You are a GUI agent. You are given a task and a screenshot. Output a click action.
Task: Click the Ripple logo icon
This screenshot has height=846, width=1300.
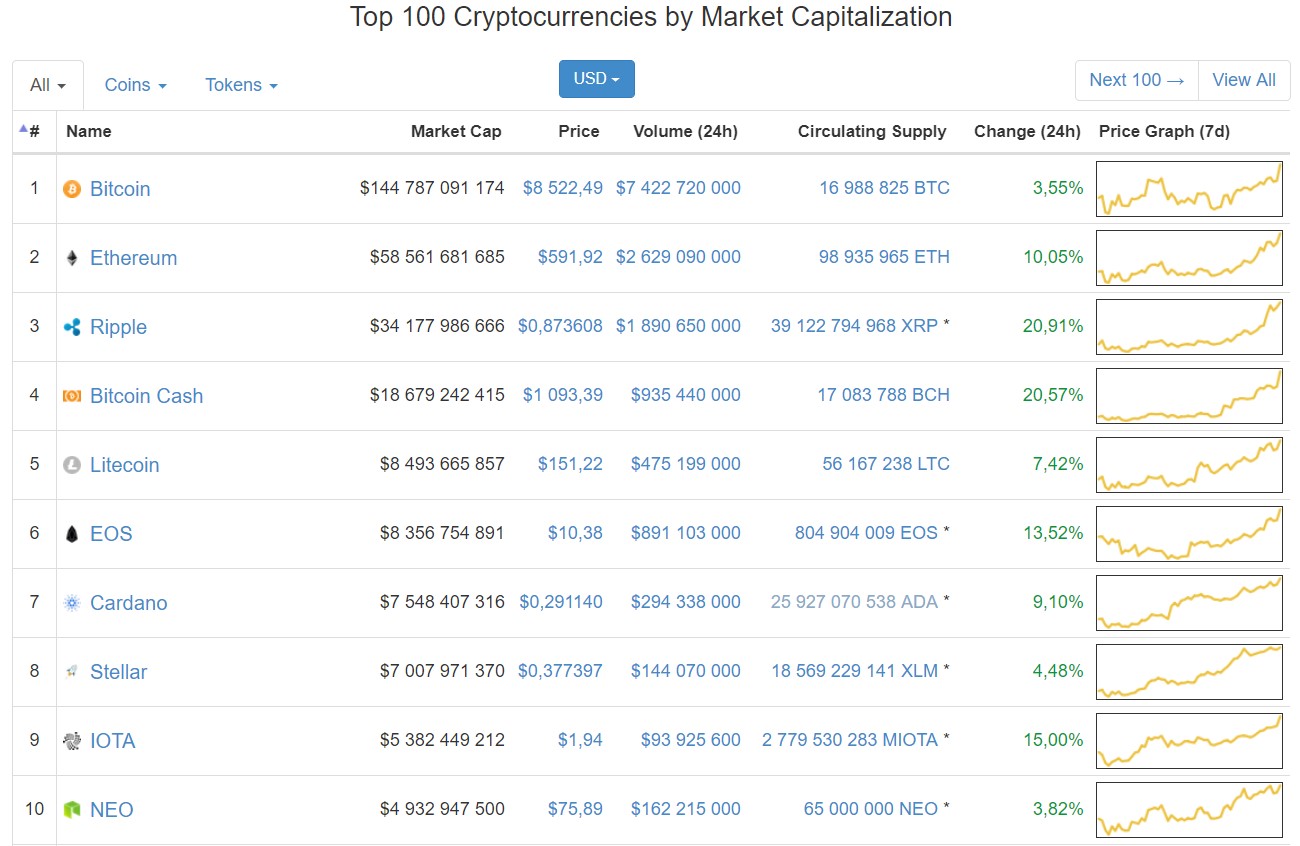pyautogui.click(x=72, y=327)
